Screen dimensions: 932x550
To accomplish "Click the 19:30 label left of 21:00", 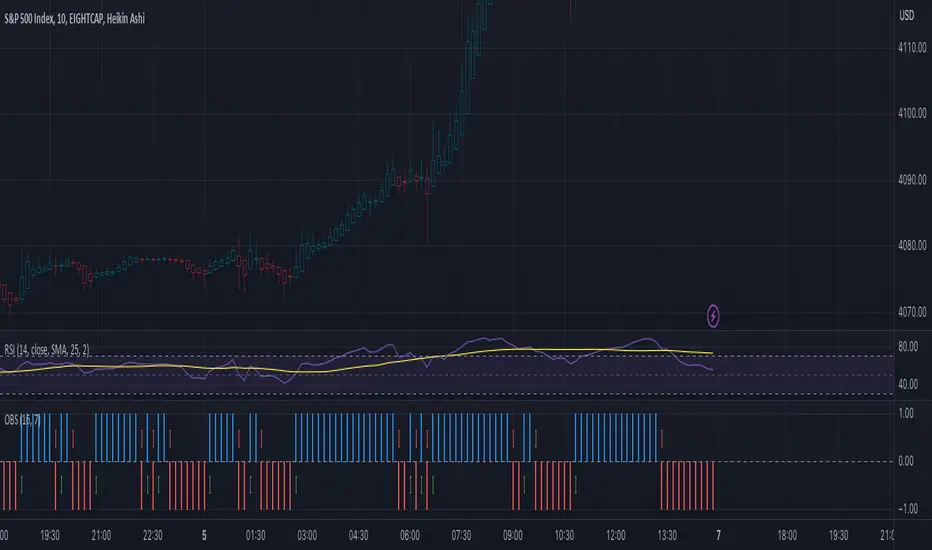I will coord(50,536).
